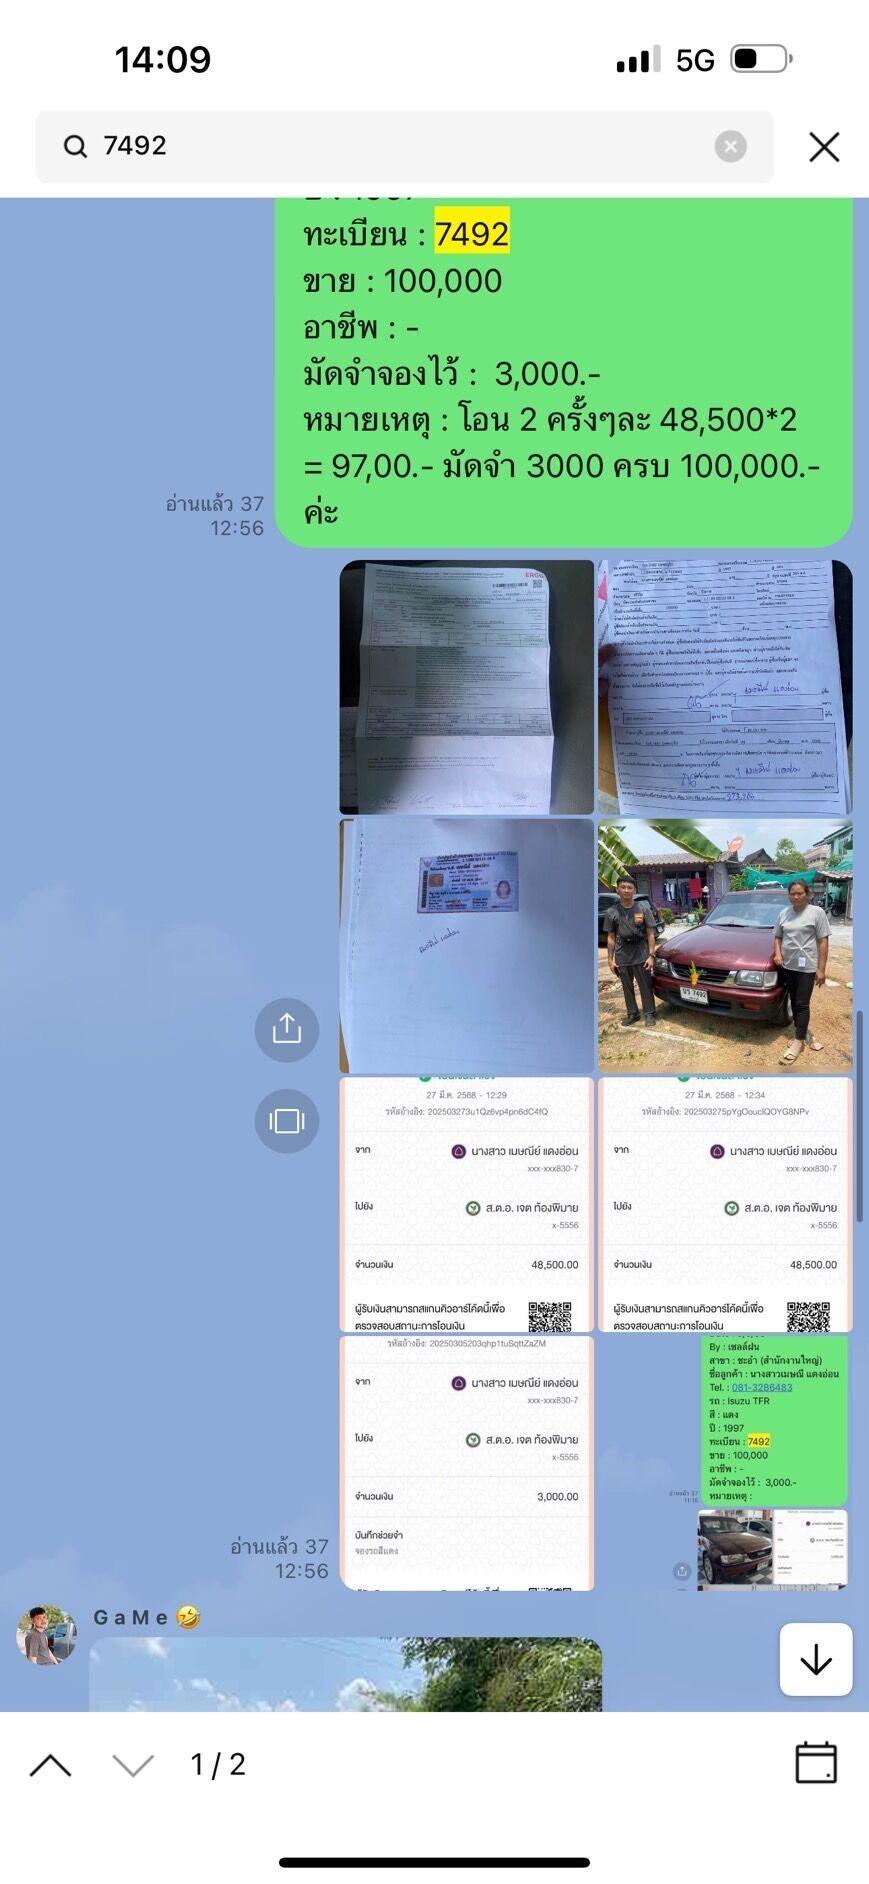Tap the share icon beside photos

pos(287,1029)
